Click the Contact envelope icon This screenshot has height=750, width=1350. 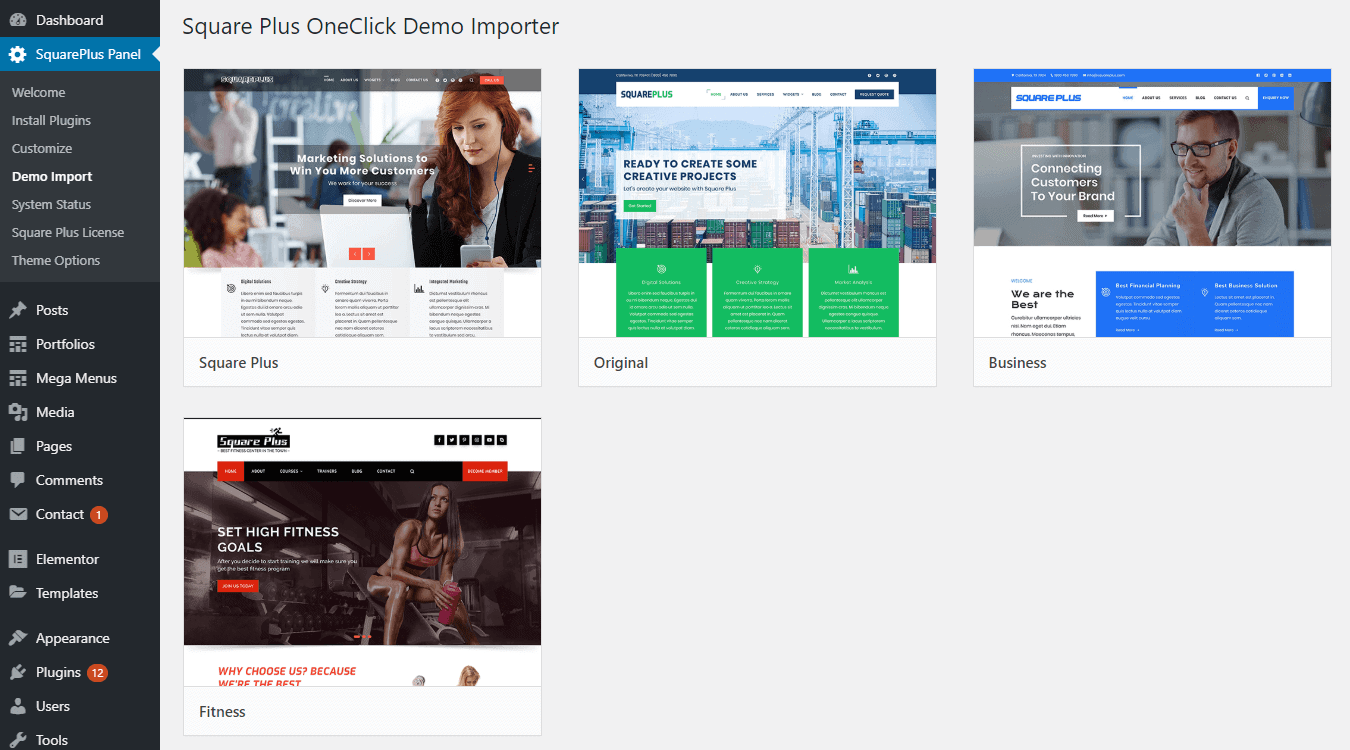coord(18,514)
